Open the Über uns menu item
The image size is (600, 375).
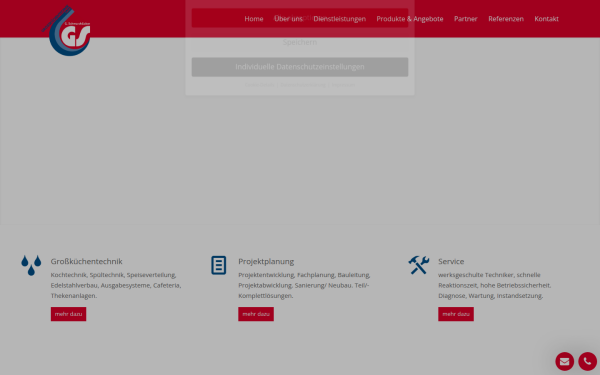coord(288,19)
